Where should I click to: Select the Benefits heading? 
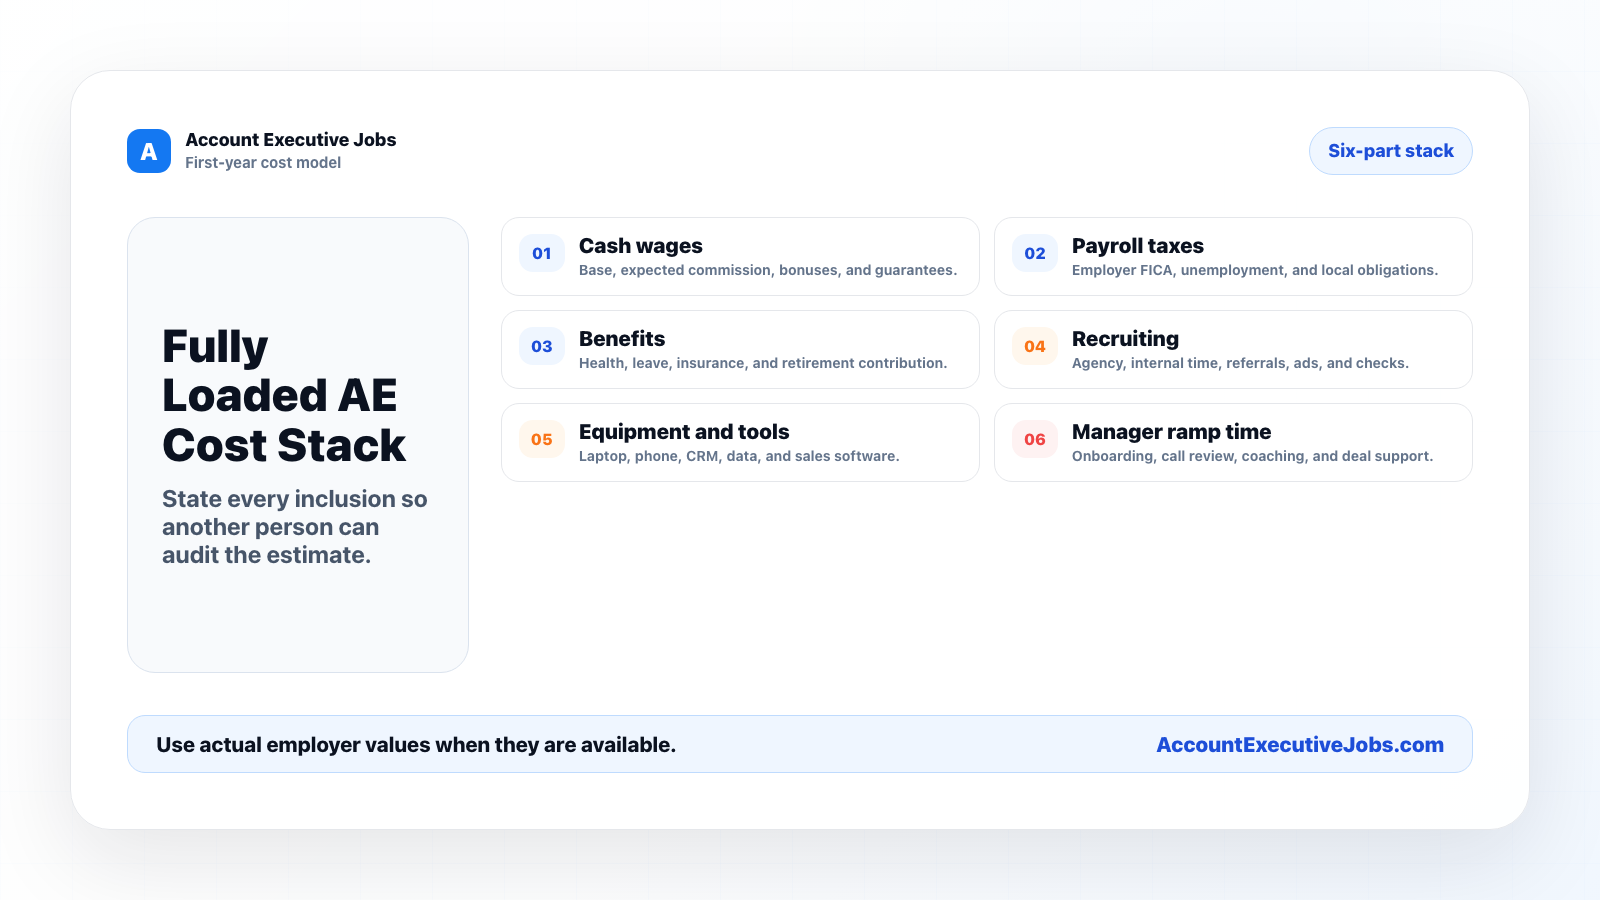tap(622, 339)
